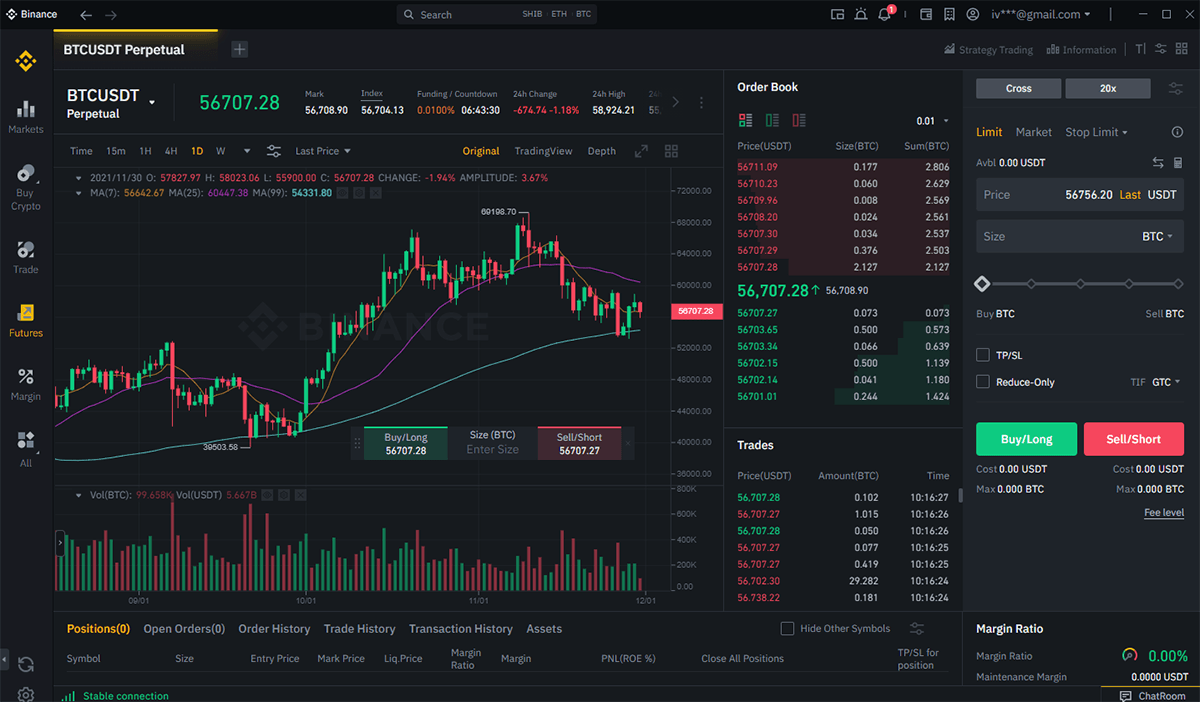Adjust the 20x leverage button

1108,88
